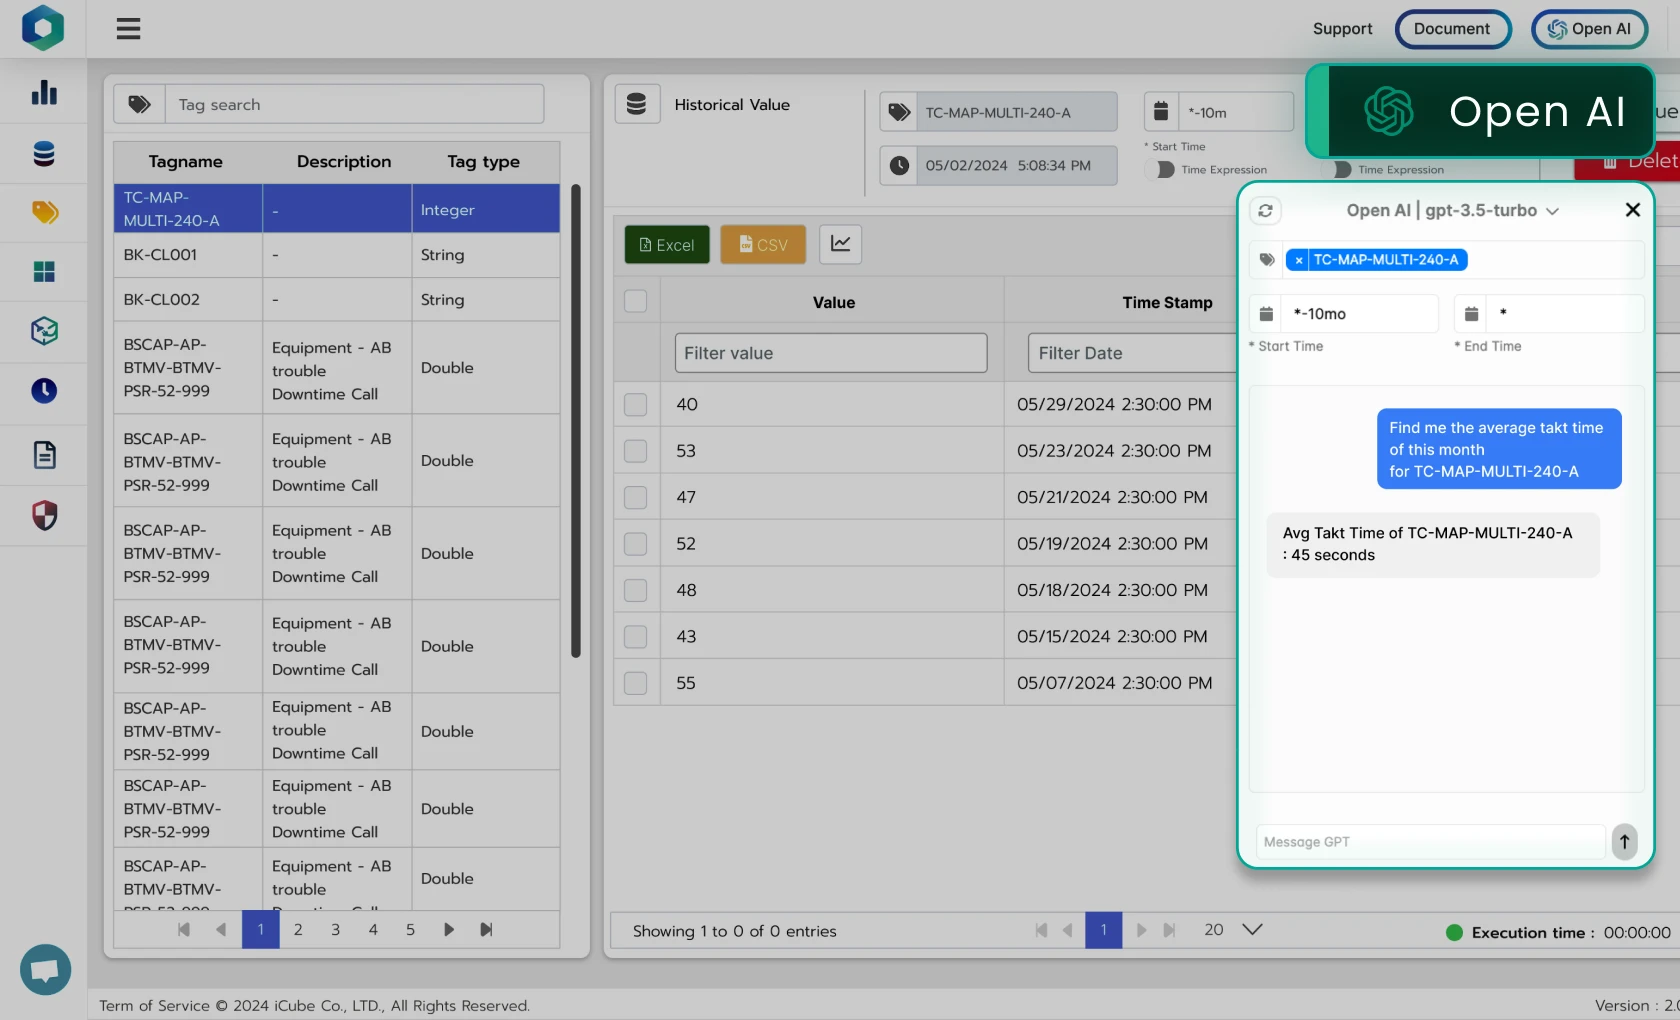Toggle the select-all checkbox in table header
This screenshot has height=1020, width=1680.
635,301
